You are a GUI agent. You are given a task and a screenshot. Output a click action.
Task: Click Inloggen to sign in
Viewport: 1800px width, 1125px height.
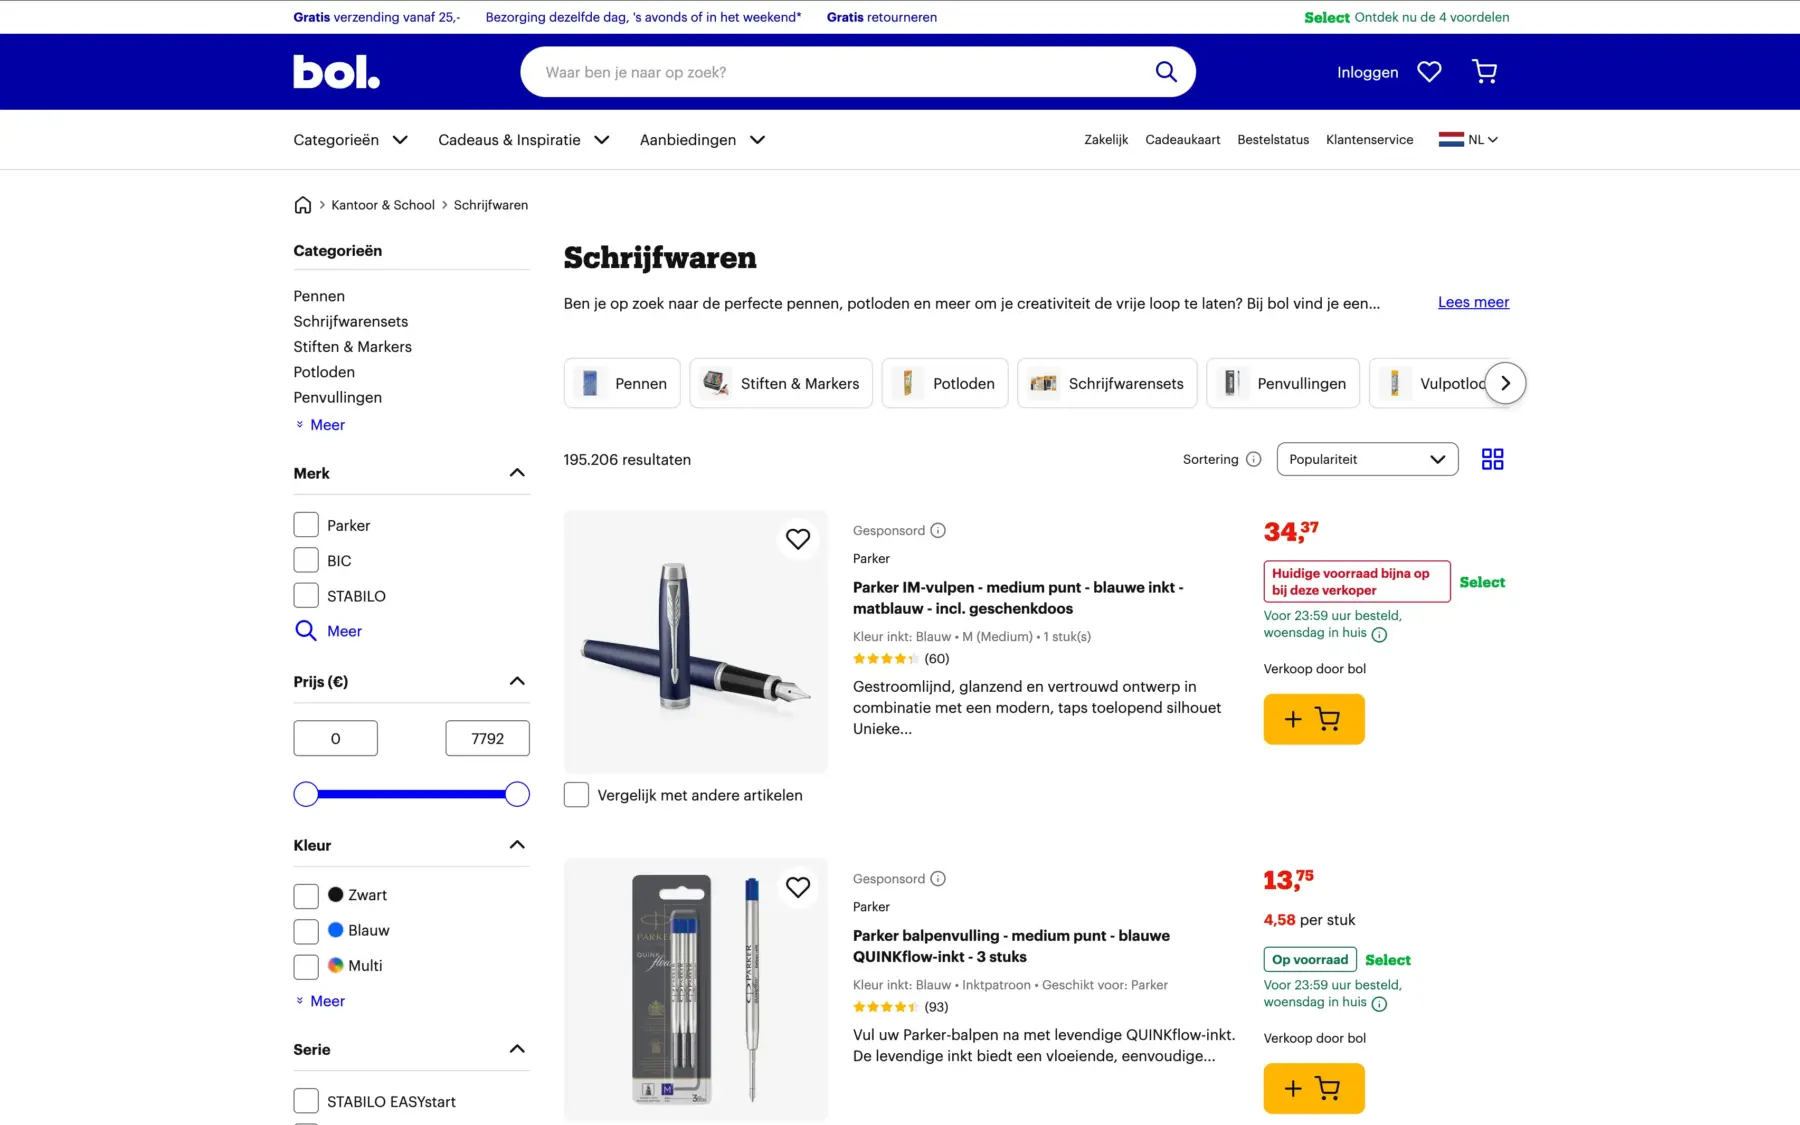[1367, 72]
